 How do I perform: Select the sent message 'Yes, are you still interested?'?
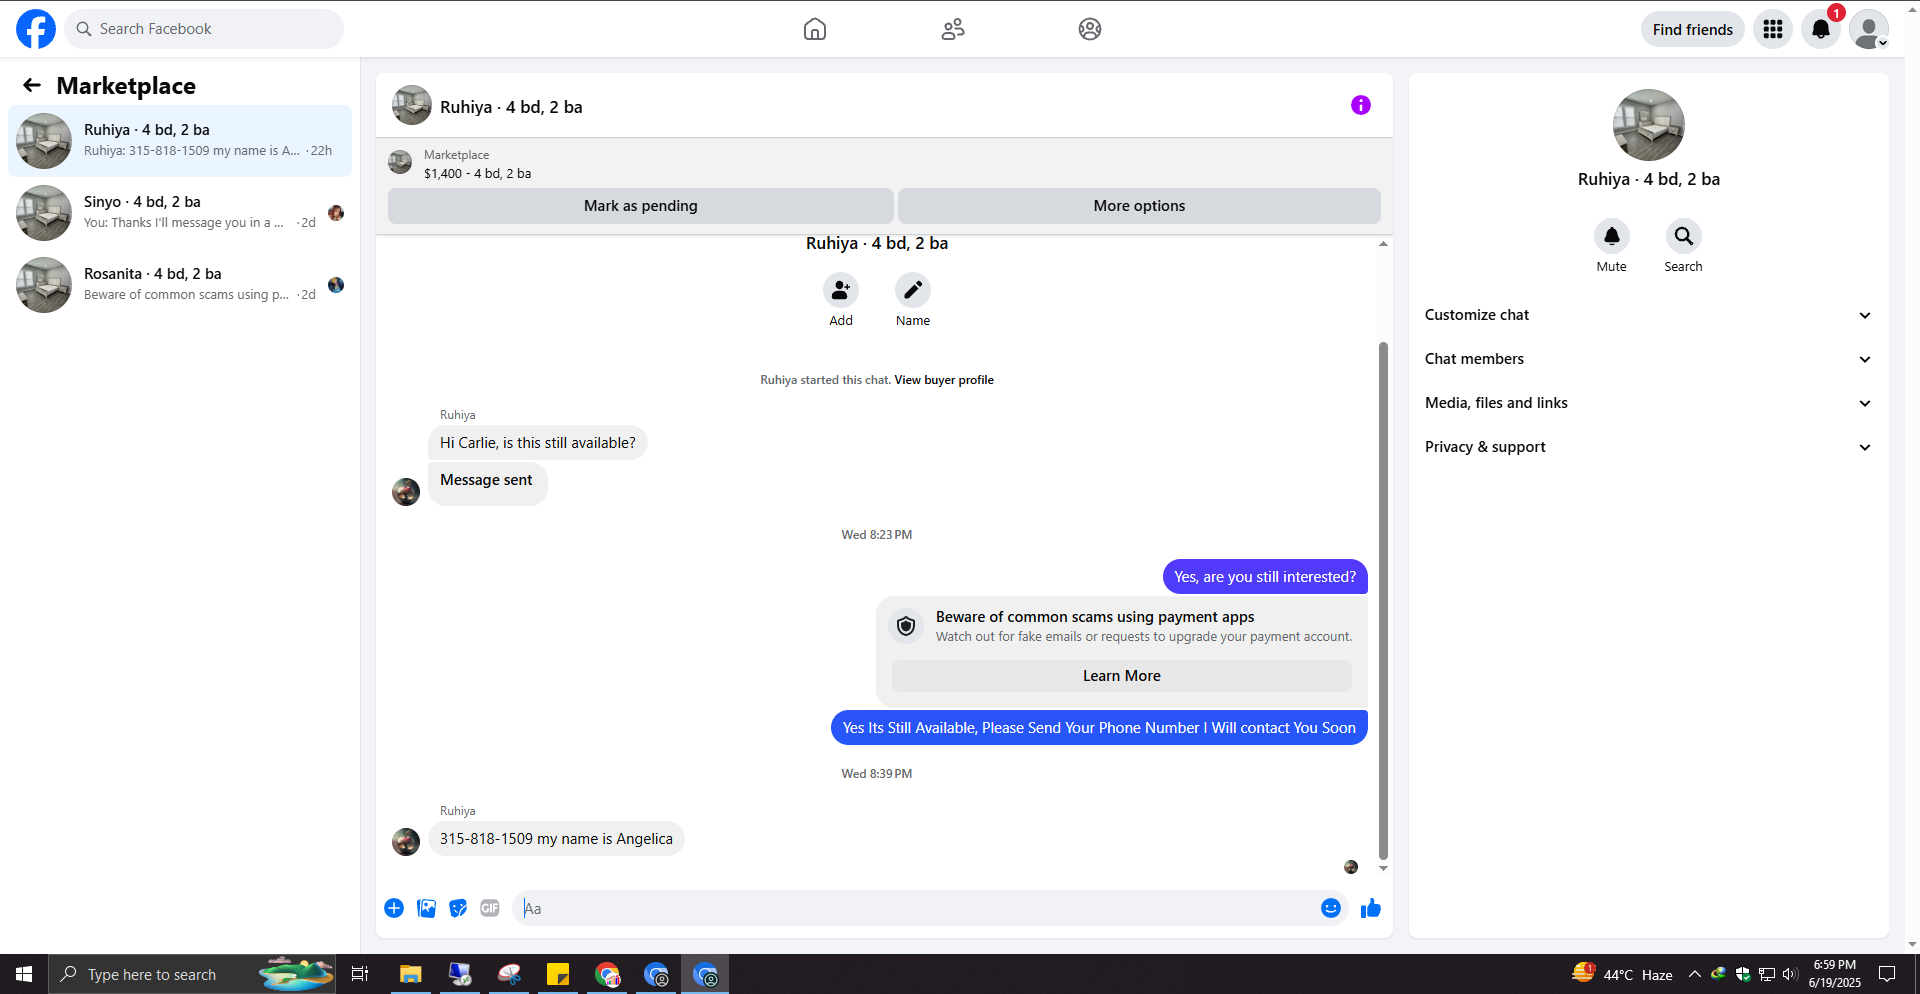tap(1265, 577)
